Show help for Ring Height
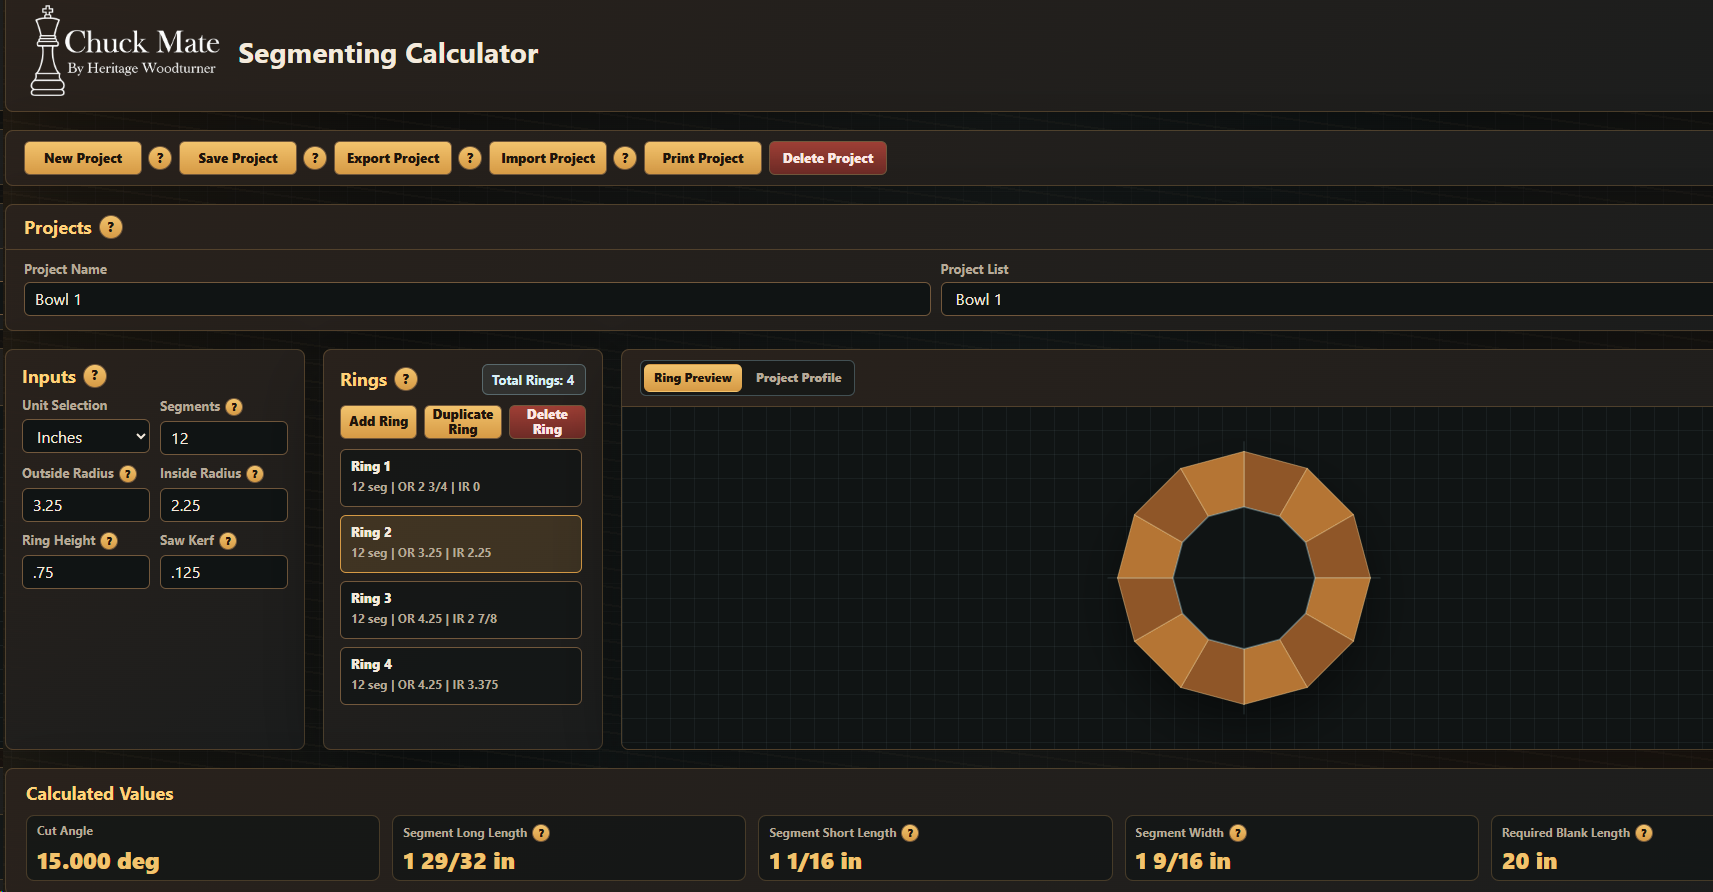The width and height of the screenshot is (1713, 892). pos(109,541)
